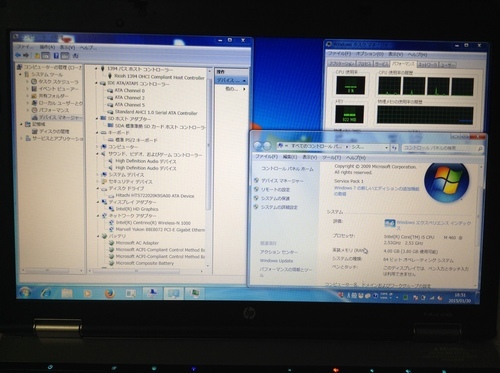
Task: Open the 操作(A) menu in Computer Management
Action: (x=47, y=47)
